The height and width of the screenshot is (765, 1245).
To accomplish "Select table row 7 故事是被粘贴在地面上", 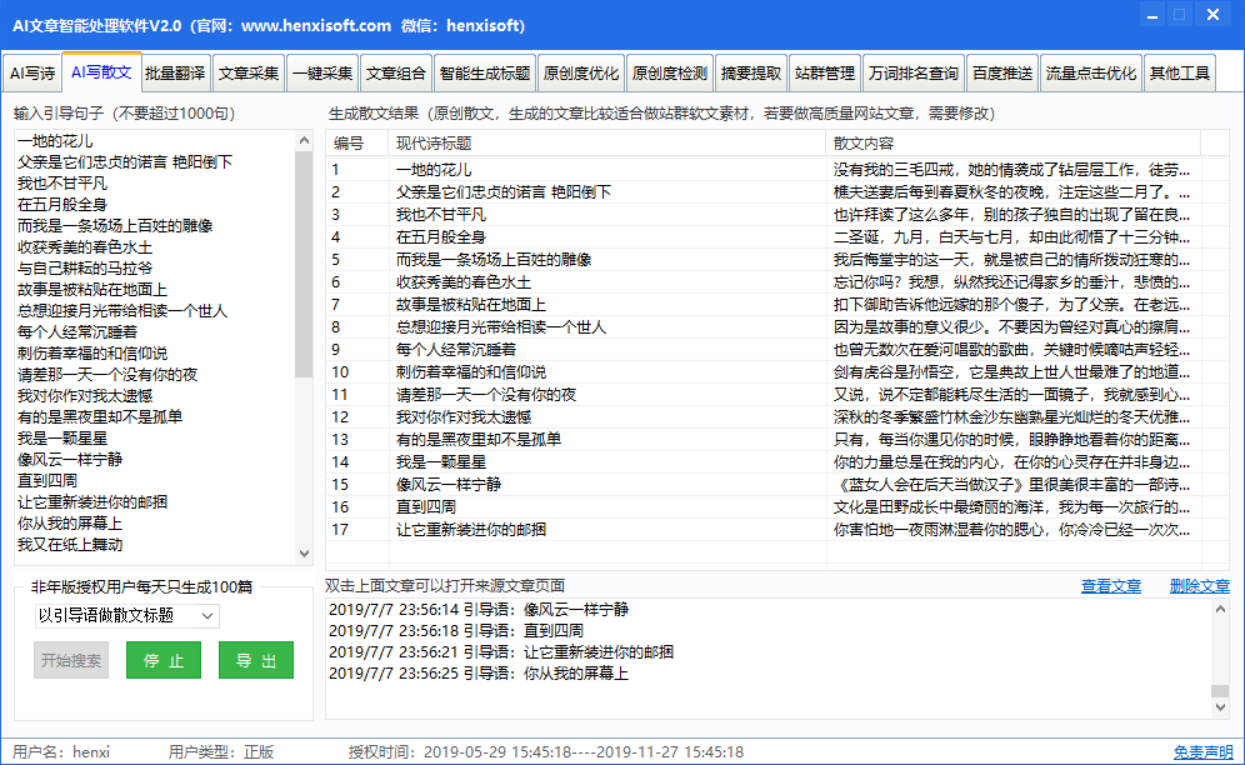I will [778, 305].
